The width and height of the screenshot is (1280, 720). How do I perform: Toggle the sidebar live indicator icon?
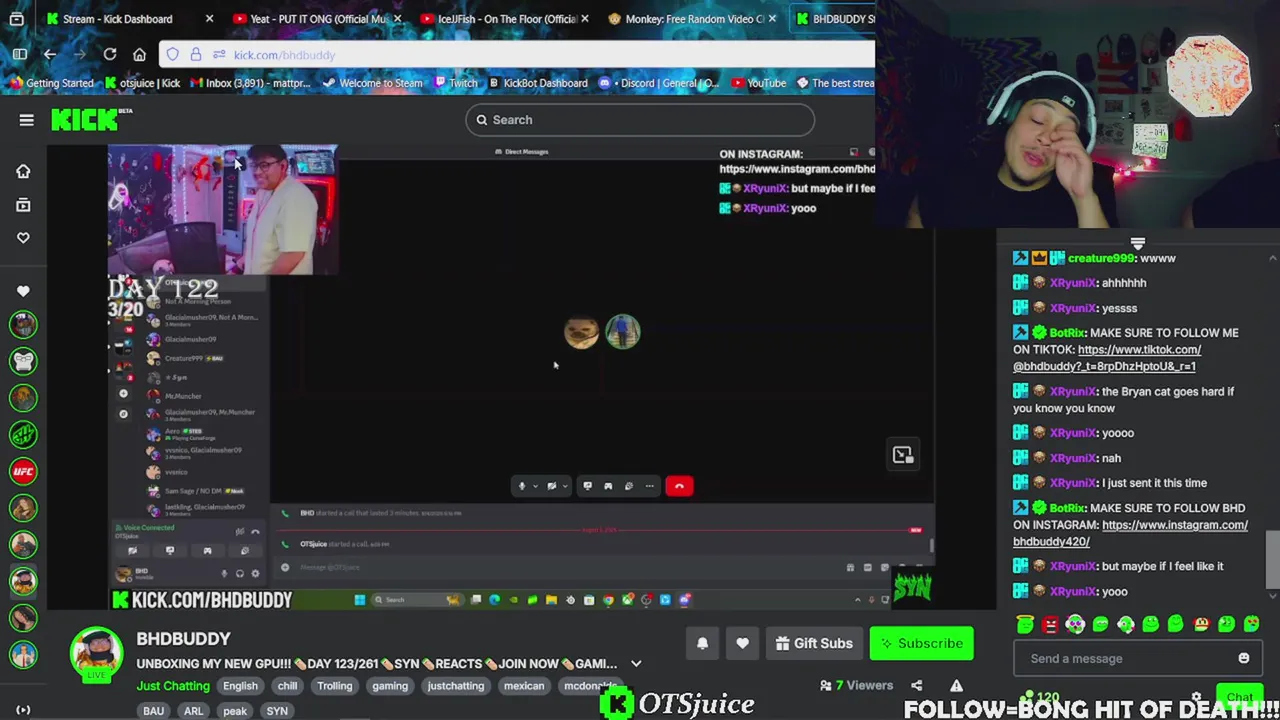pyautogui.click(x=23, y=710)
